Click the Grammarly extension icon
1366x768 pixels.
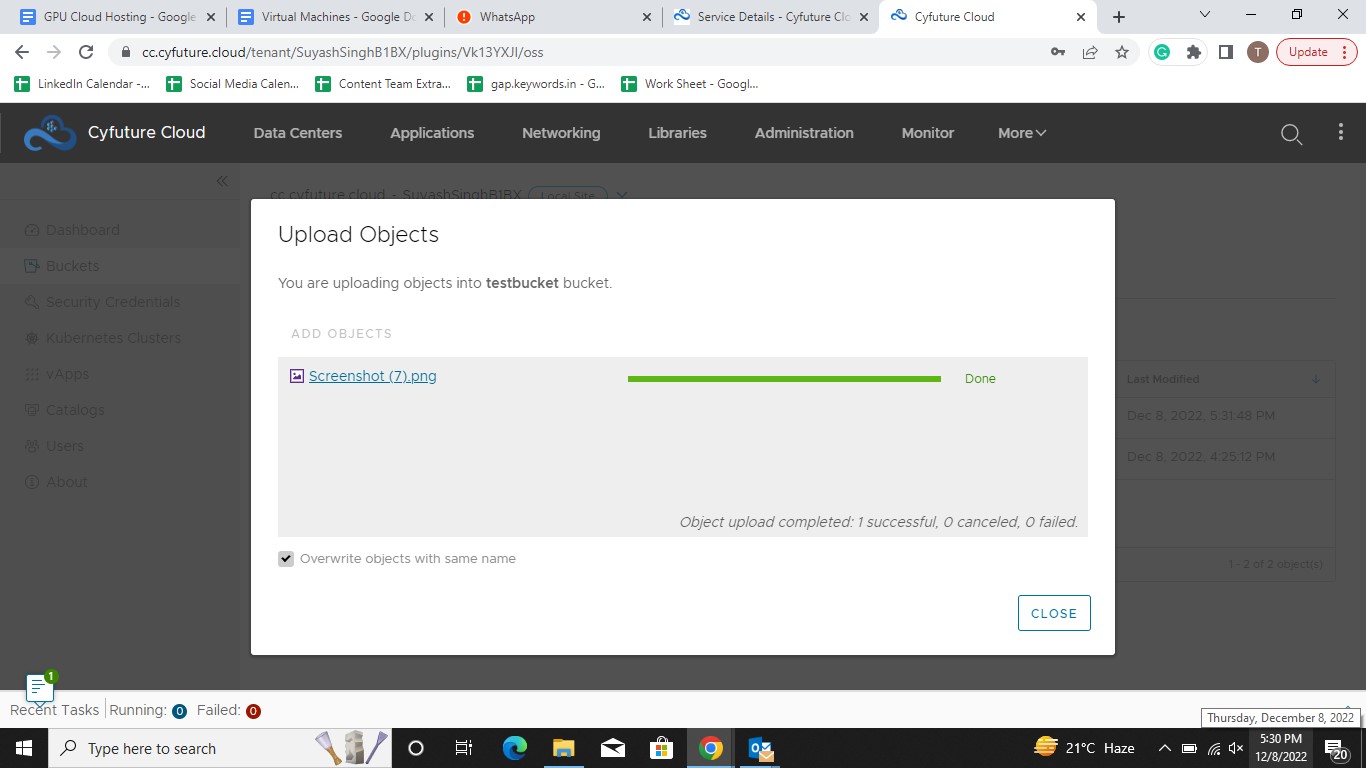(1161, 52)
